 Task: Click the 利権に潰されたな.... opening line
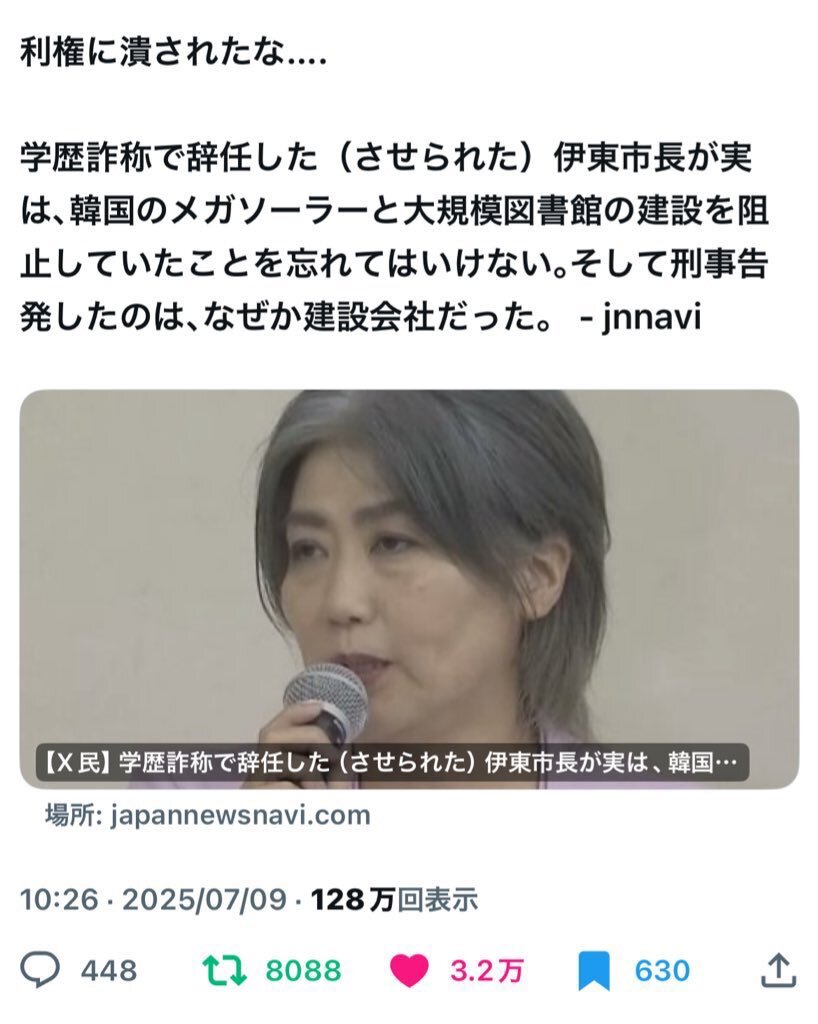tap(173, 53)
